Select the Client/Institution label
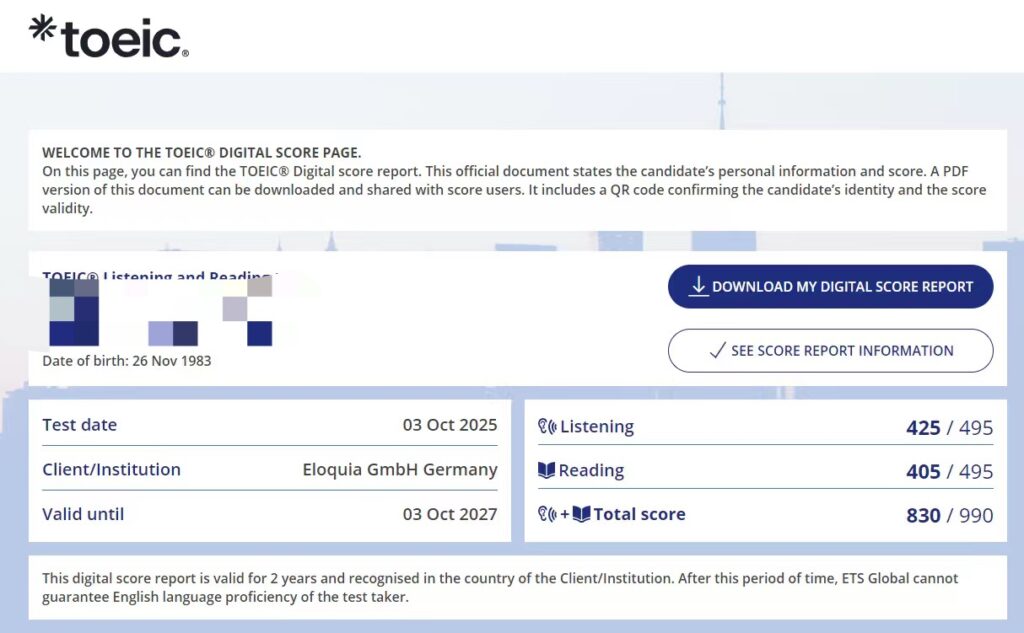This screenshot has width=1024, height=633. pos(111,470)
